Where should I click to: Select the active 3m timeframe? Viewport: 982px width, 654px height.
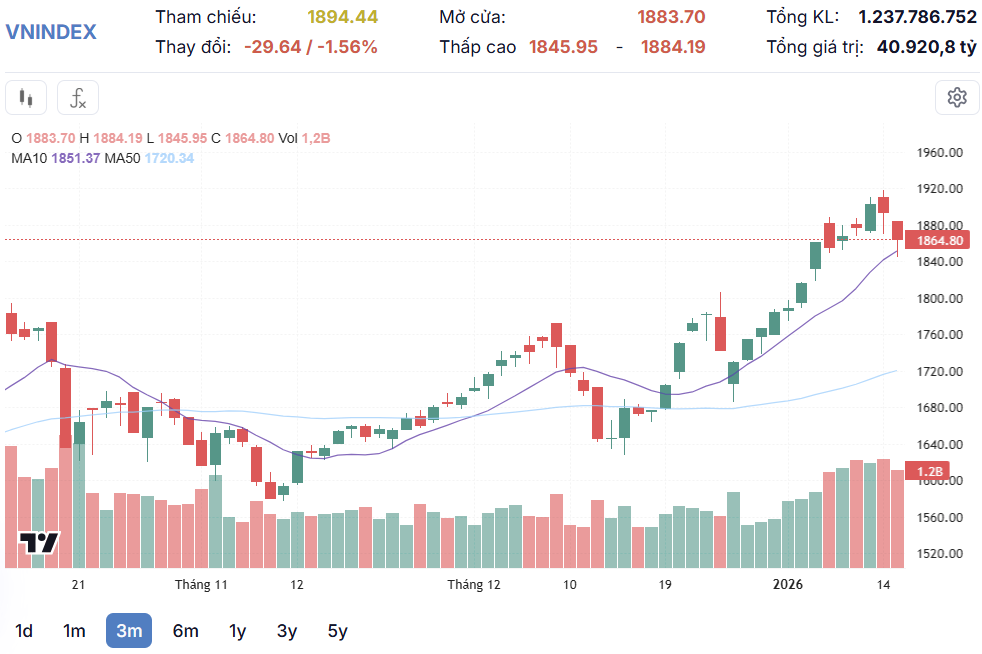129,631
